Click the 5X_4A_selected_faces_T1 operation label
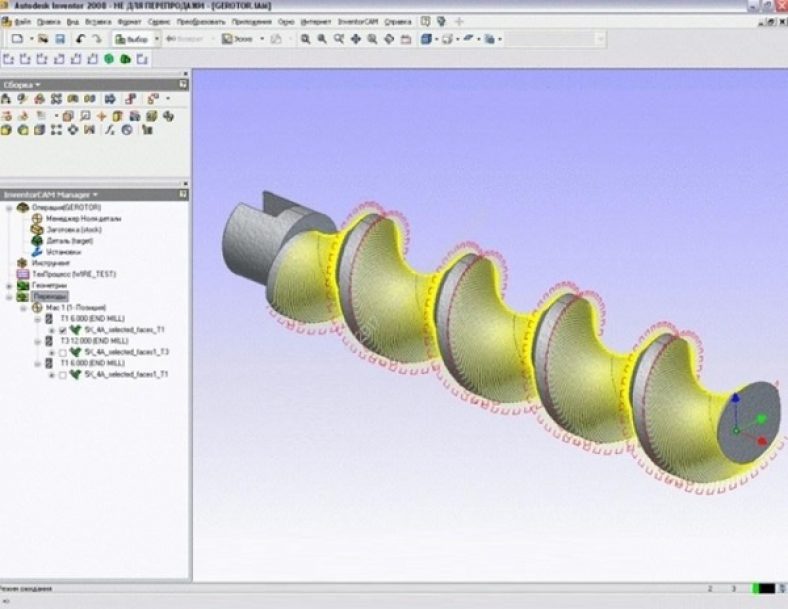 tap(125, 330)
